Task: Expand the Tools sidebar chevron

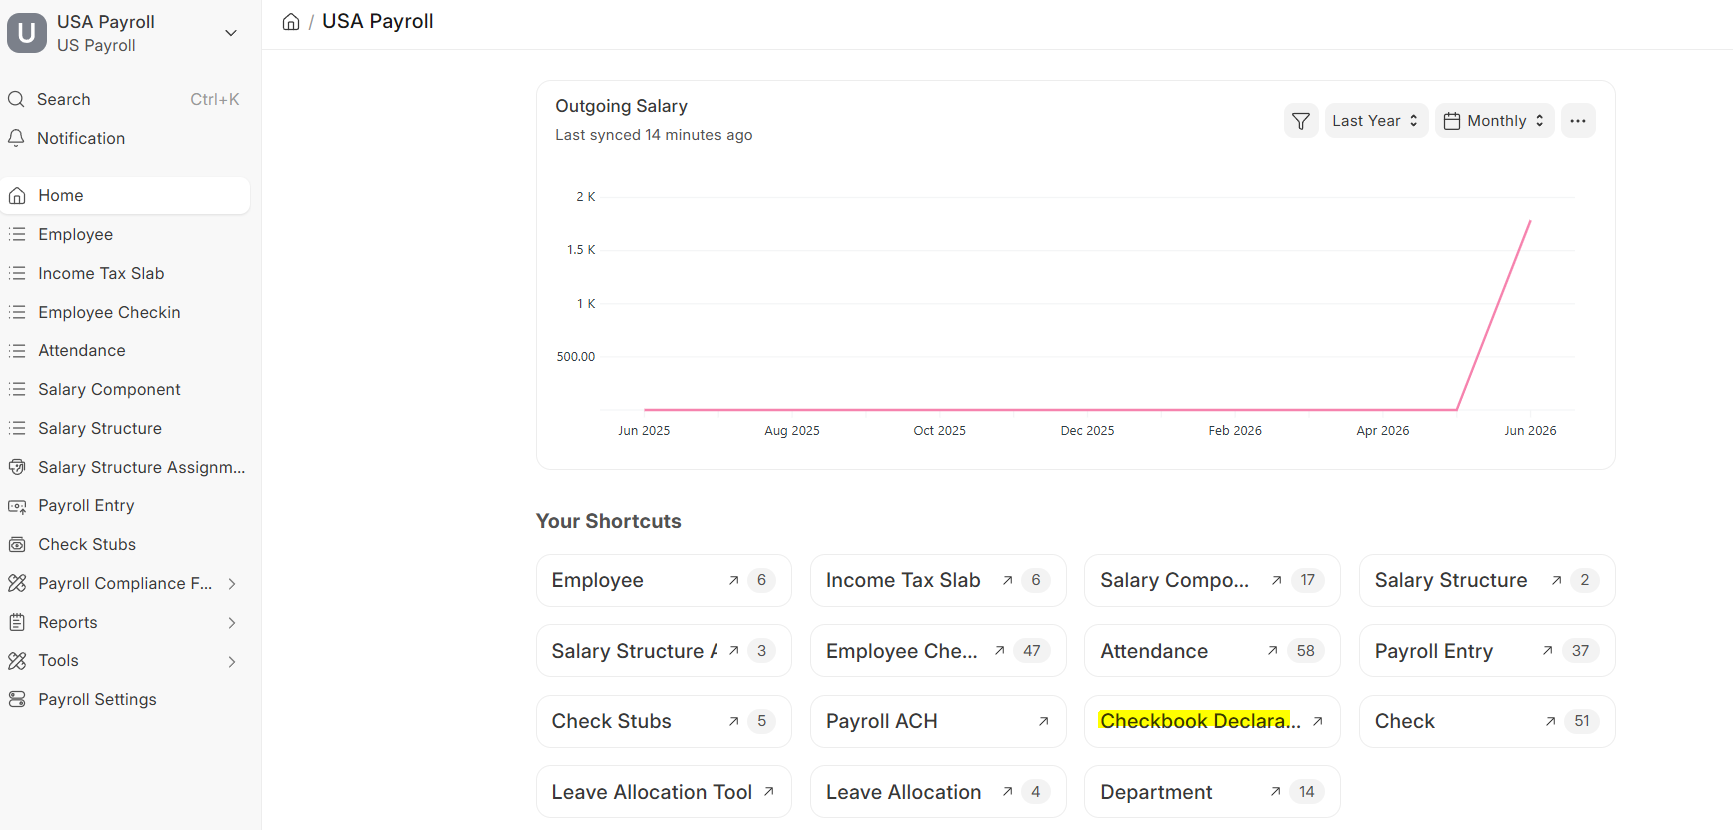Action: coord(232,661)
